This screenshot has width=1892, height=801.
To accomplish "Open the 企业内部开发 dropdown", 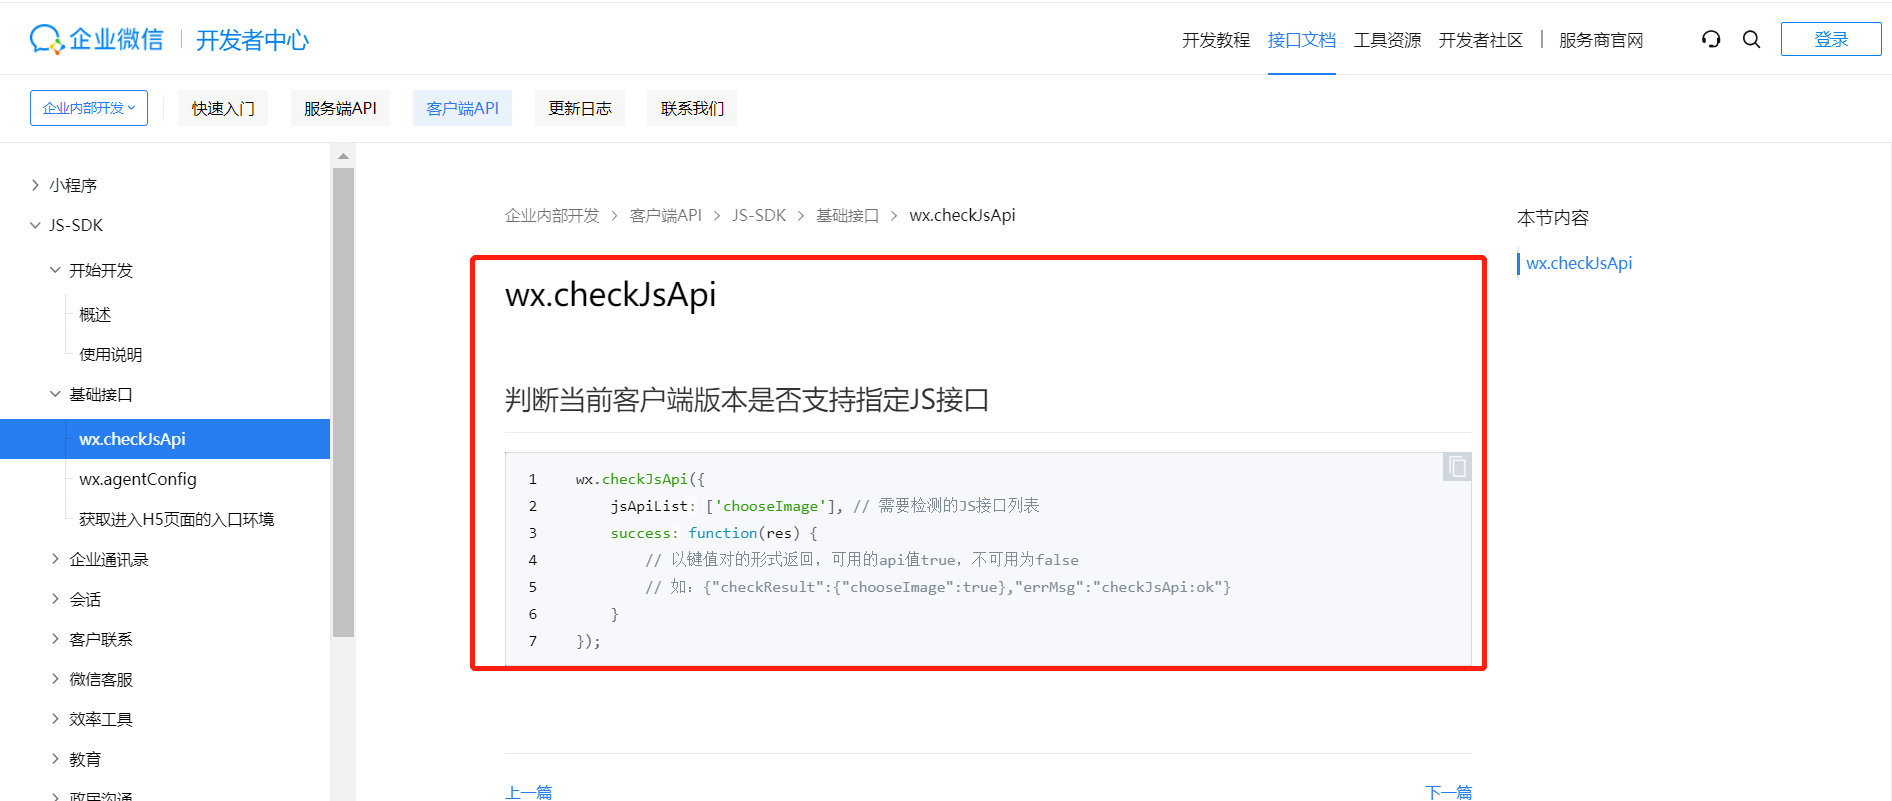I will tap(89, 108).
